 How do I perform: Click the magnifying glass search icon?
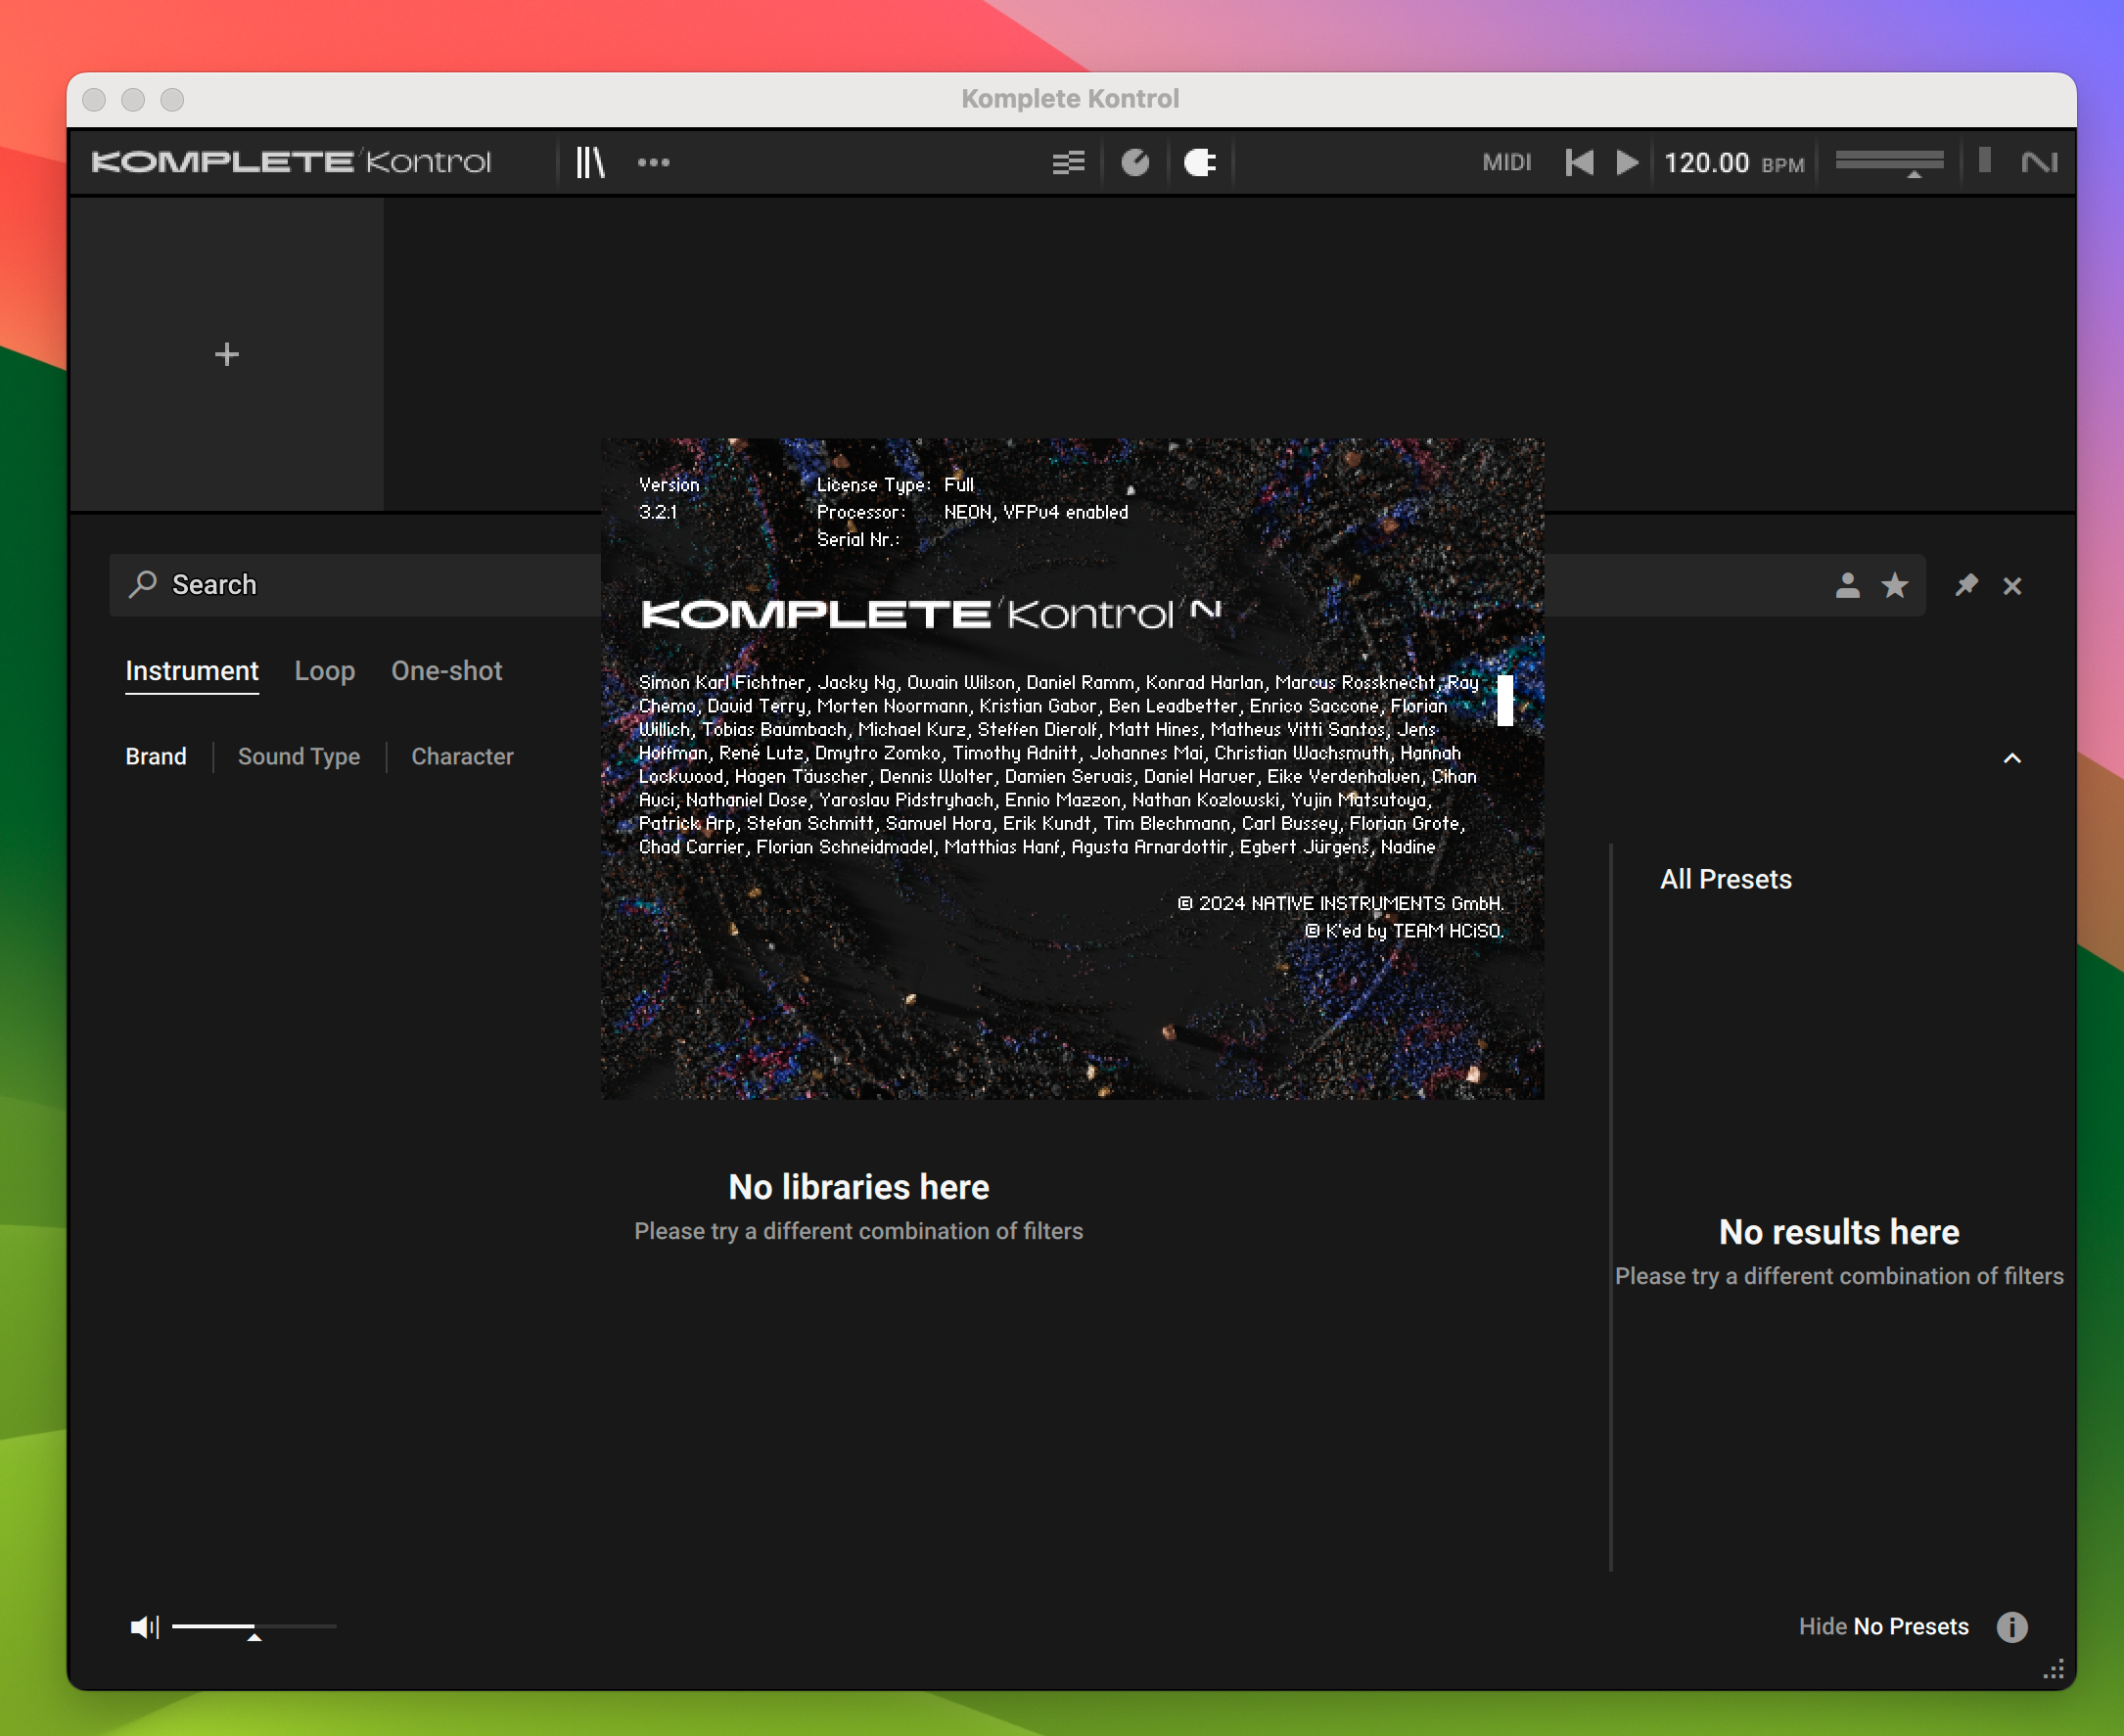143,584
